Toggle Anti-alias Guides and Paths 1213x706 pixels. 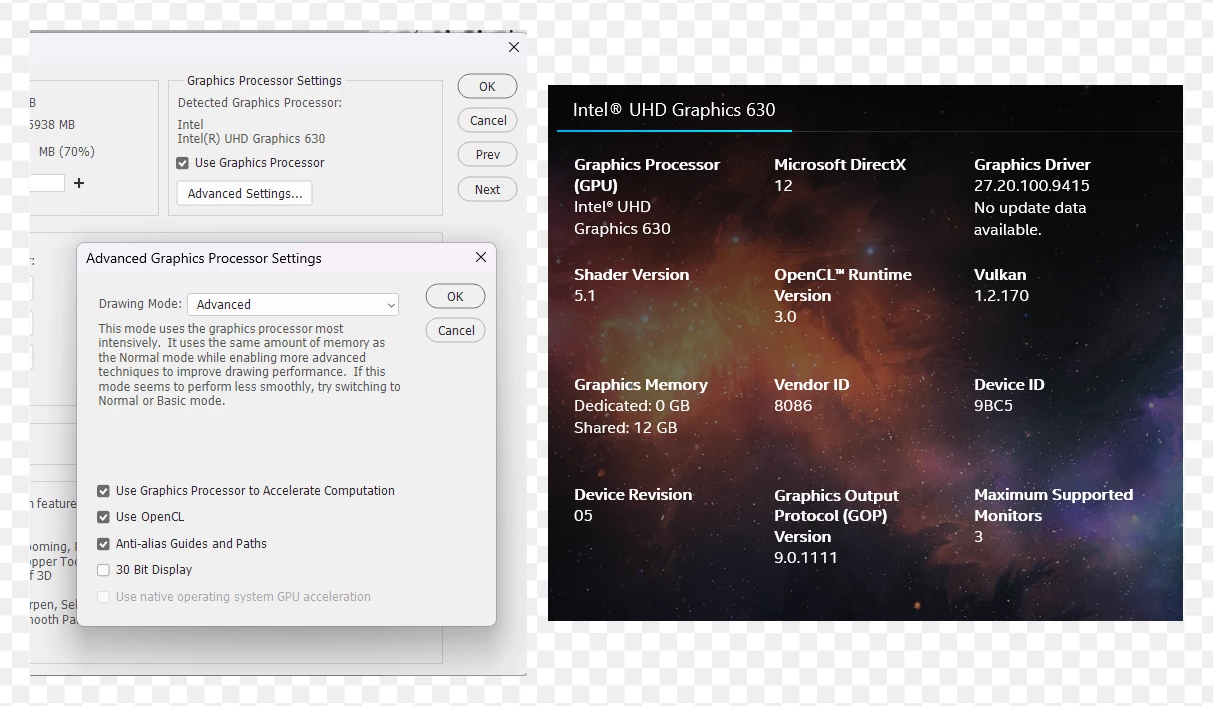coord(103,544)
